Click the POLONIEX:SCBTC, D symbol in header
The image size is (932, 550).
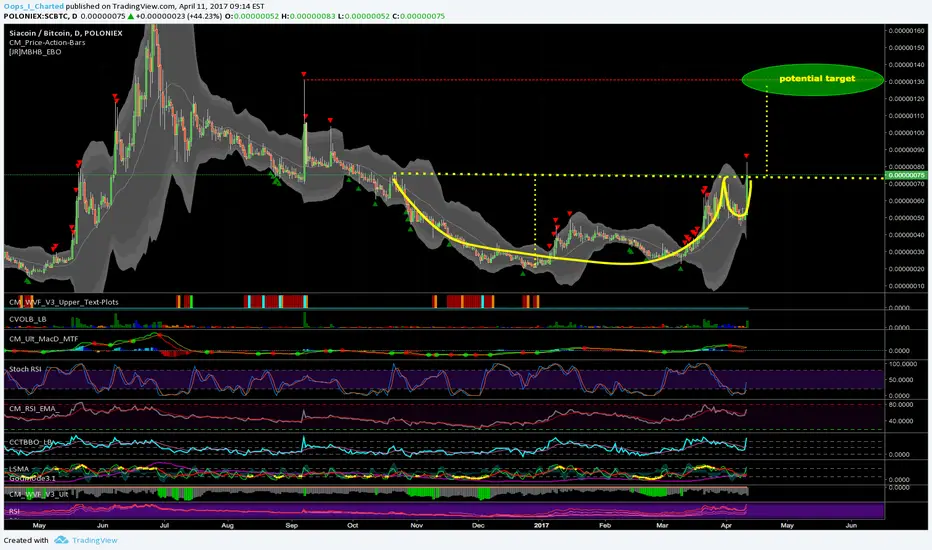click(40, 16)
